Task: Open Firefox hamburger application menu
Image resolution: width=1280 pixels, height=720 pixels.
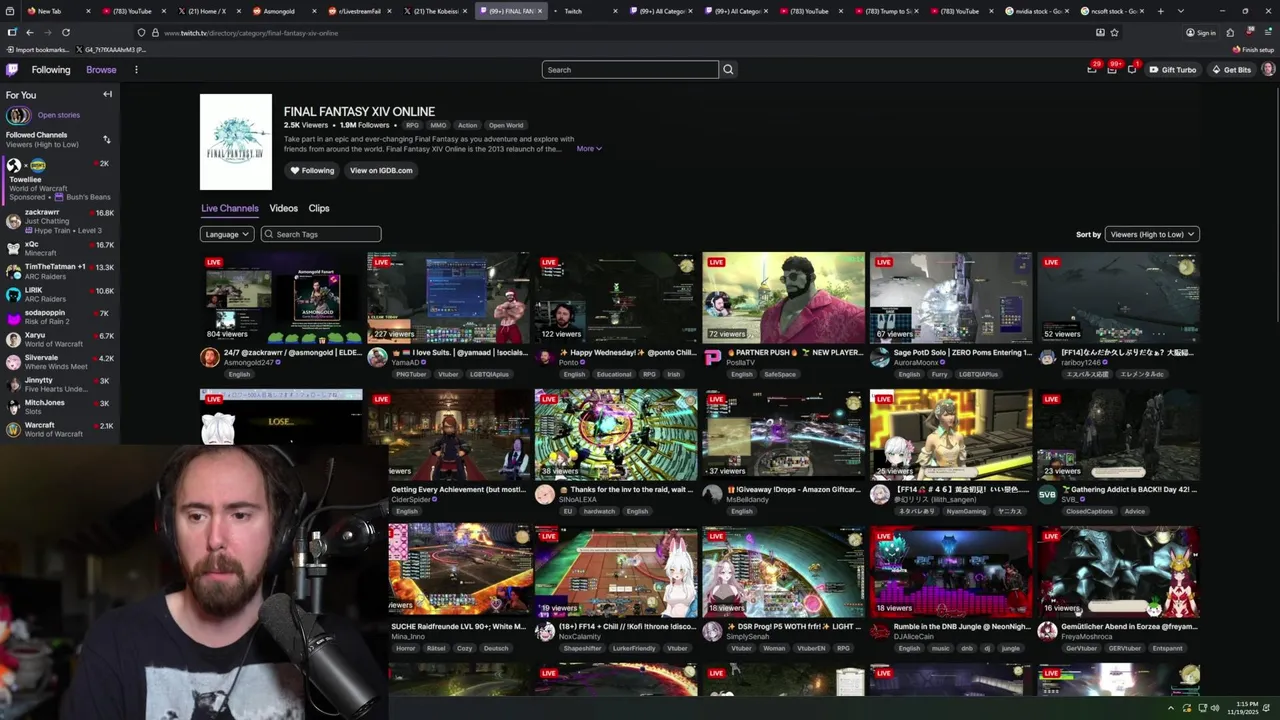Action: coord(1269,32)
